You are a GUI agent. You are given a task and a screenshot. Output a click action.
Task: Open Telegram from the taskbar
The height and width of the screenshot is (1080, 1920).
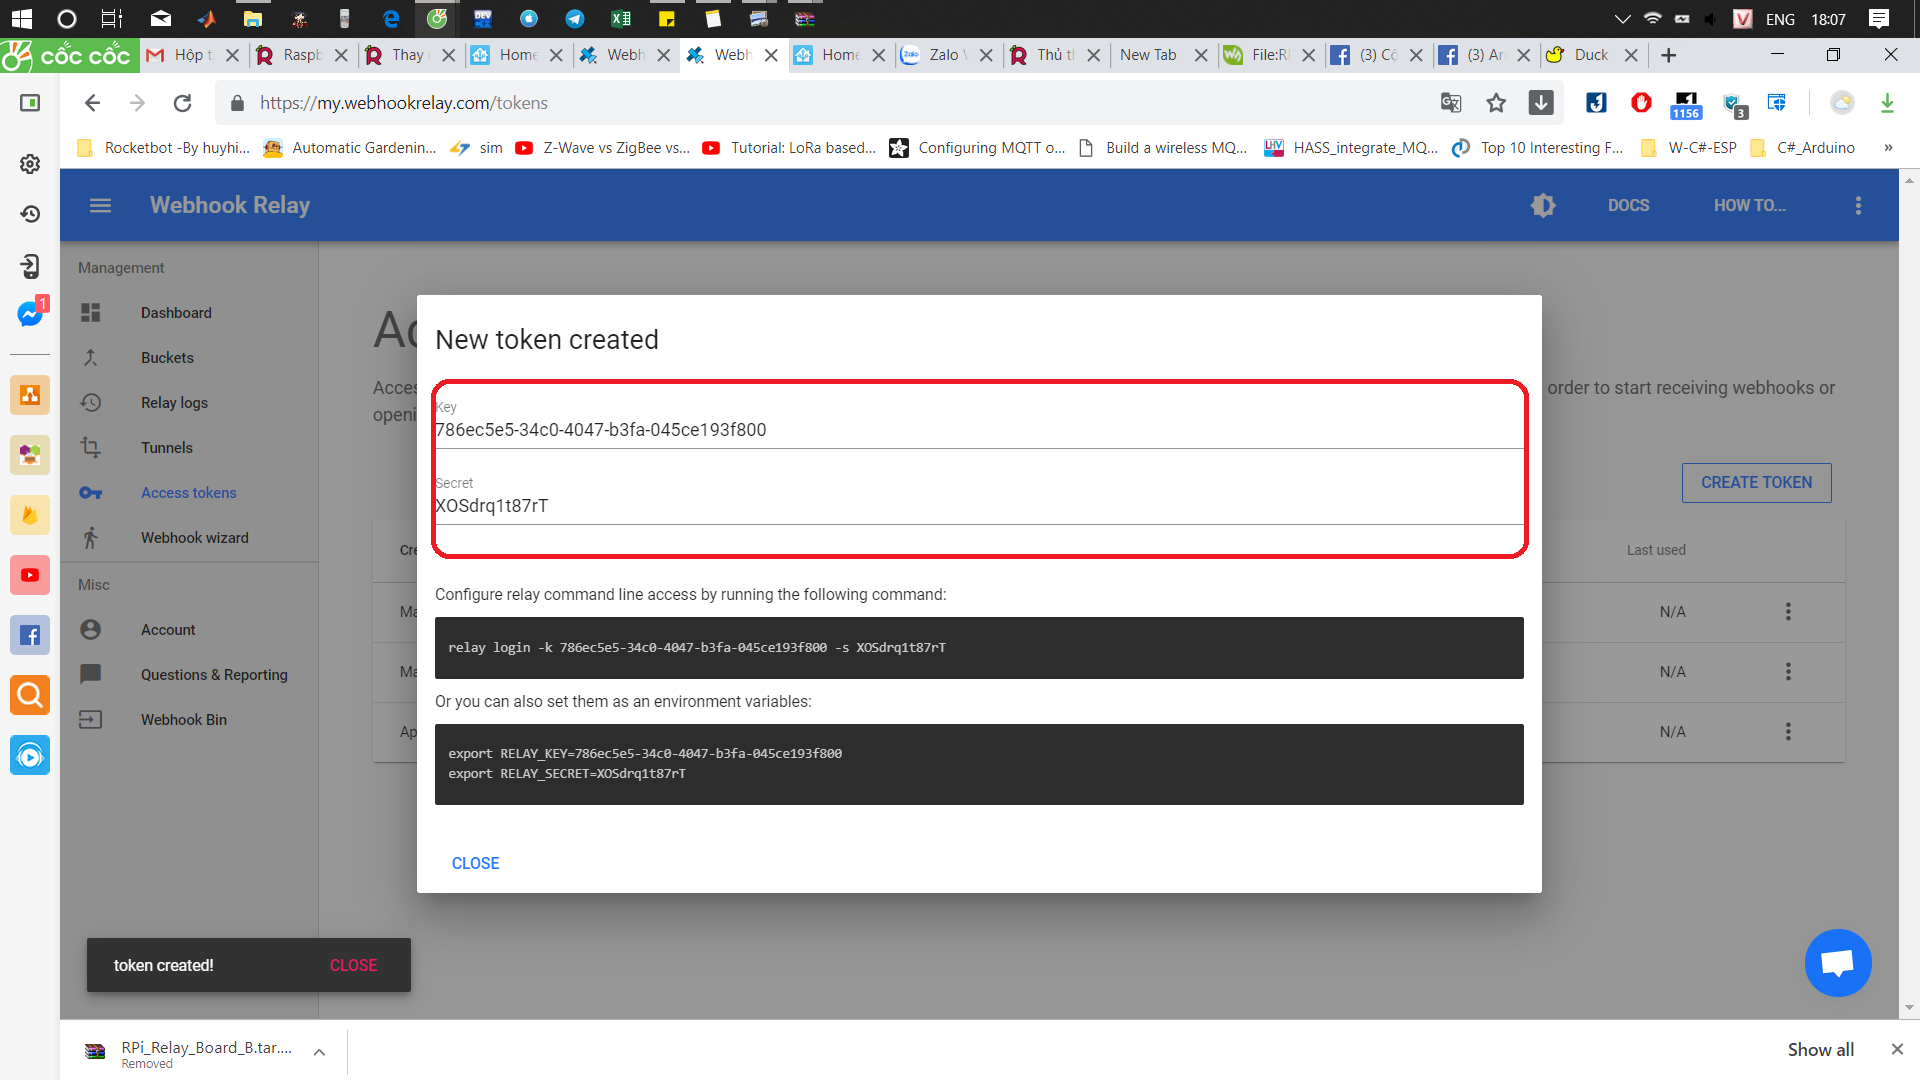point(574,18)
